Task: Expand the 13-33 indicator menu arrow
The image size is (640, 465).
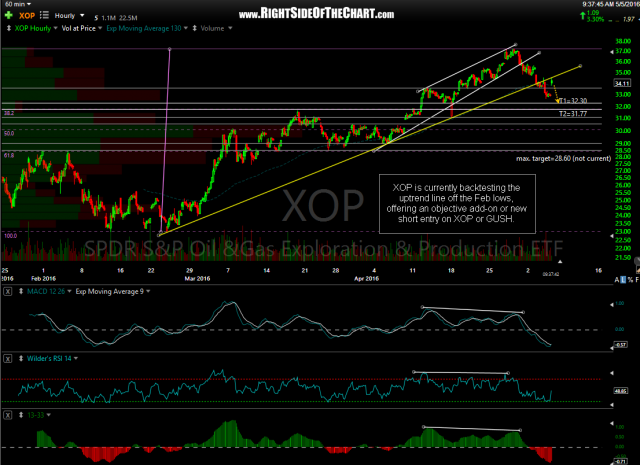Action: (49, 415)
